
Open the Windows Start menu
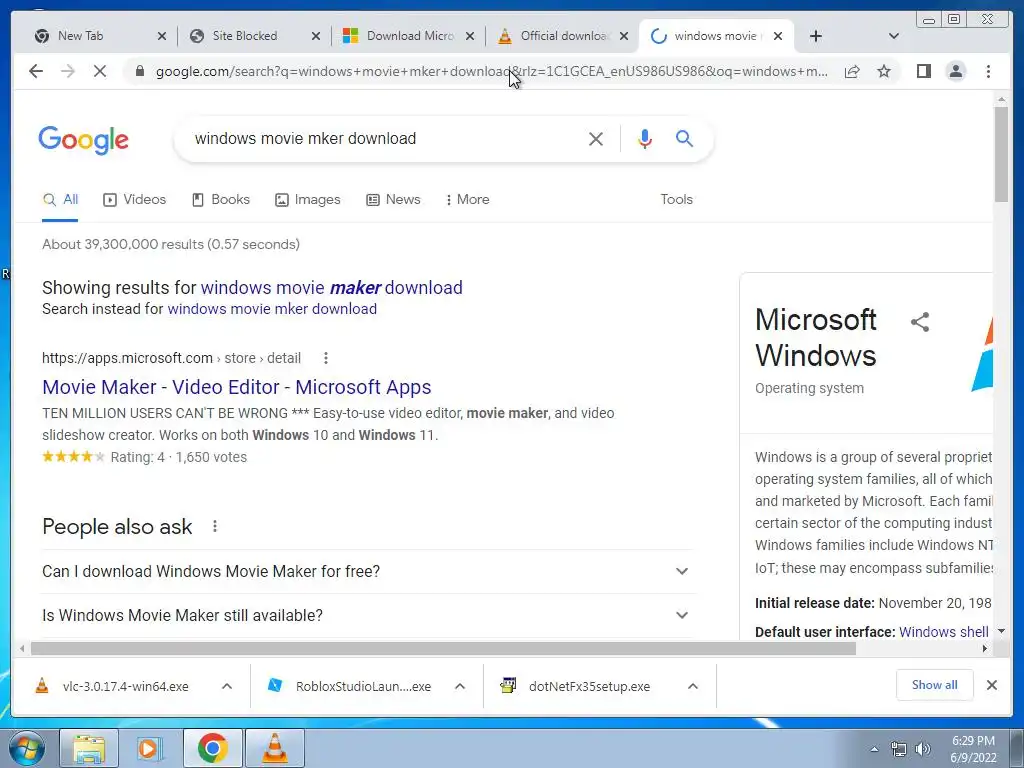point(27,748)
